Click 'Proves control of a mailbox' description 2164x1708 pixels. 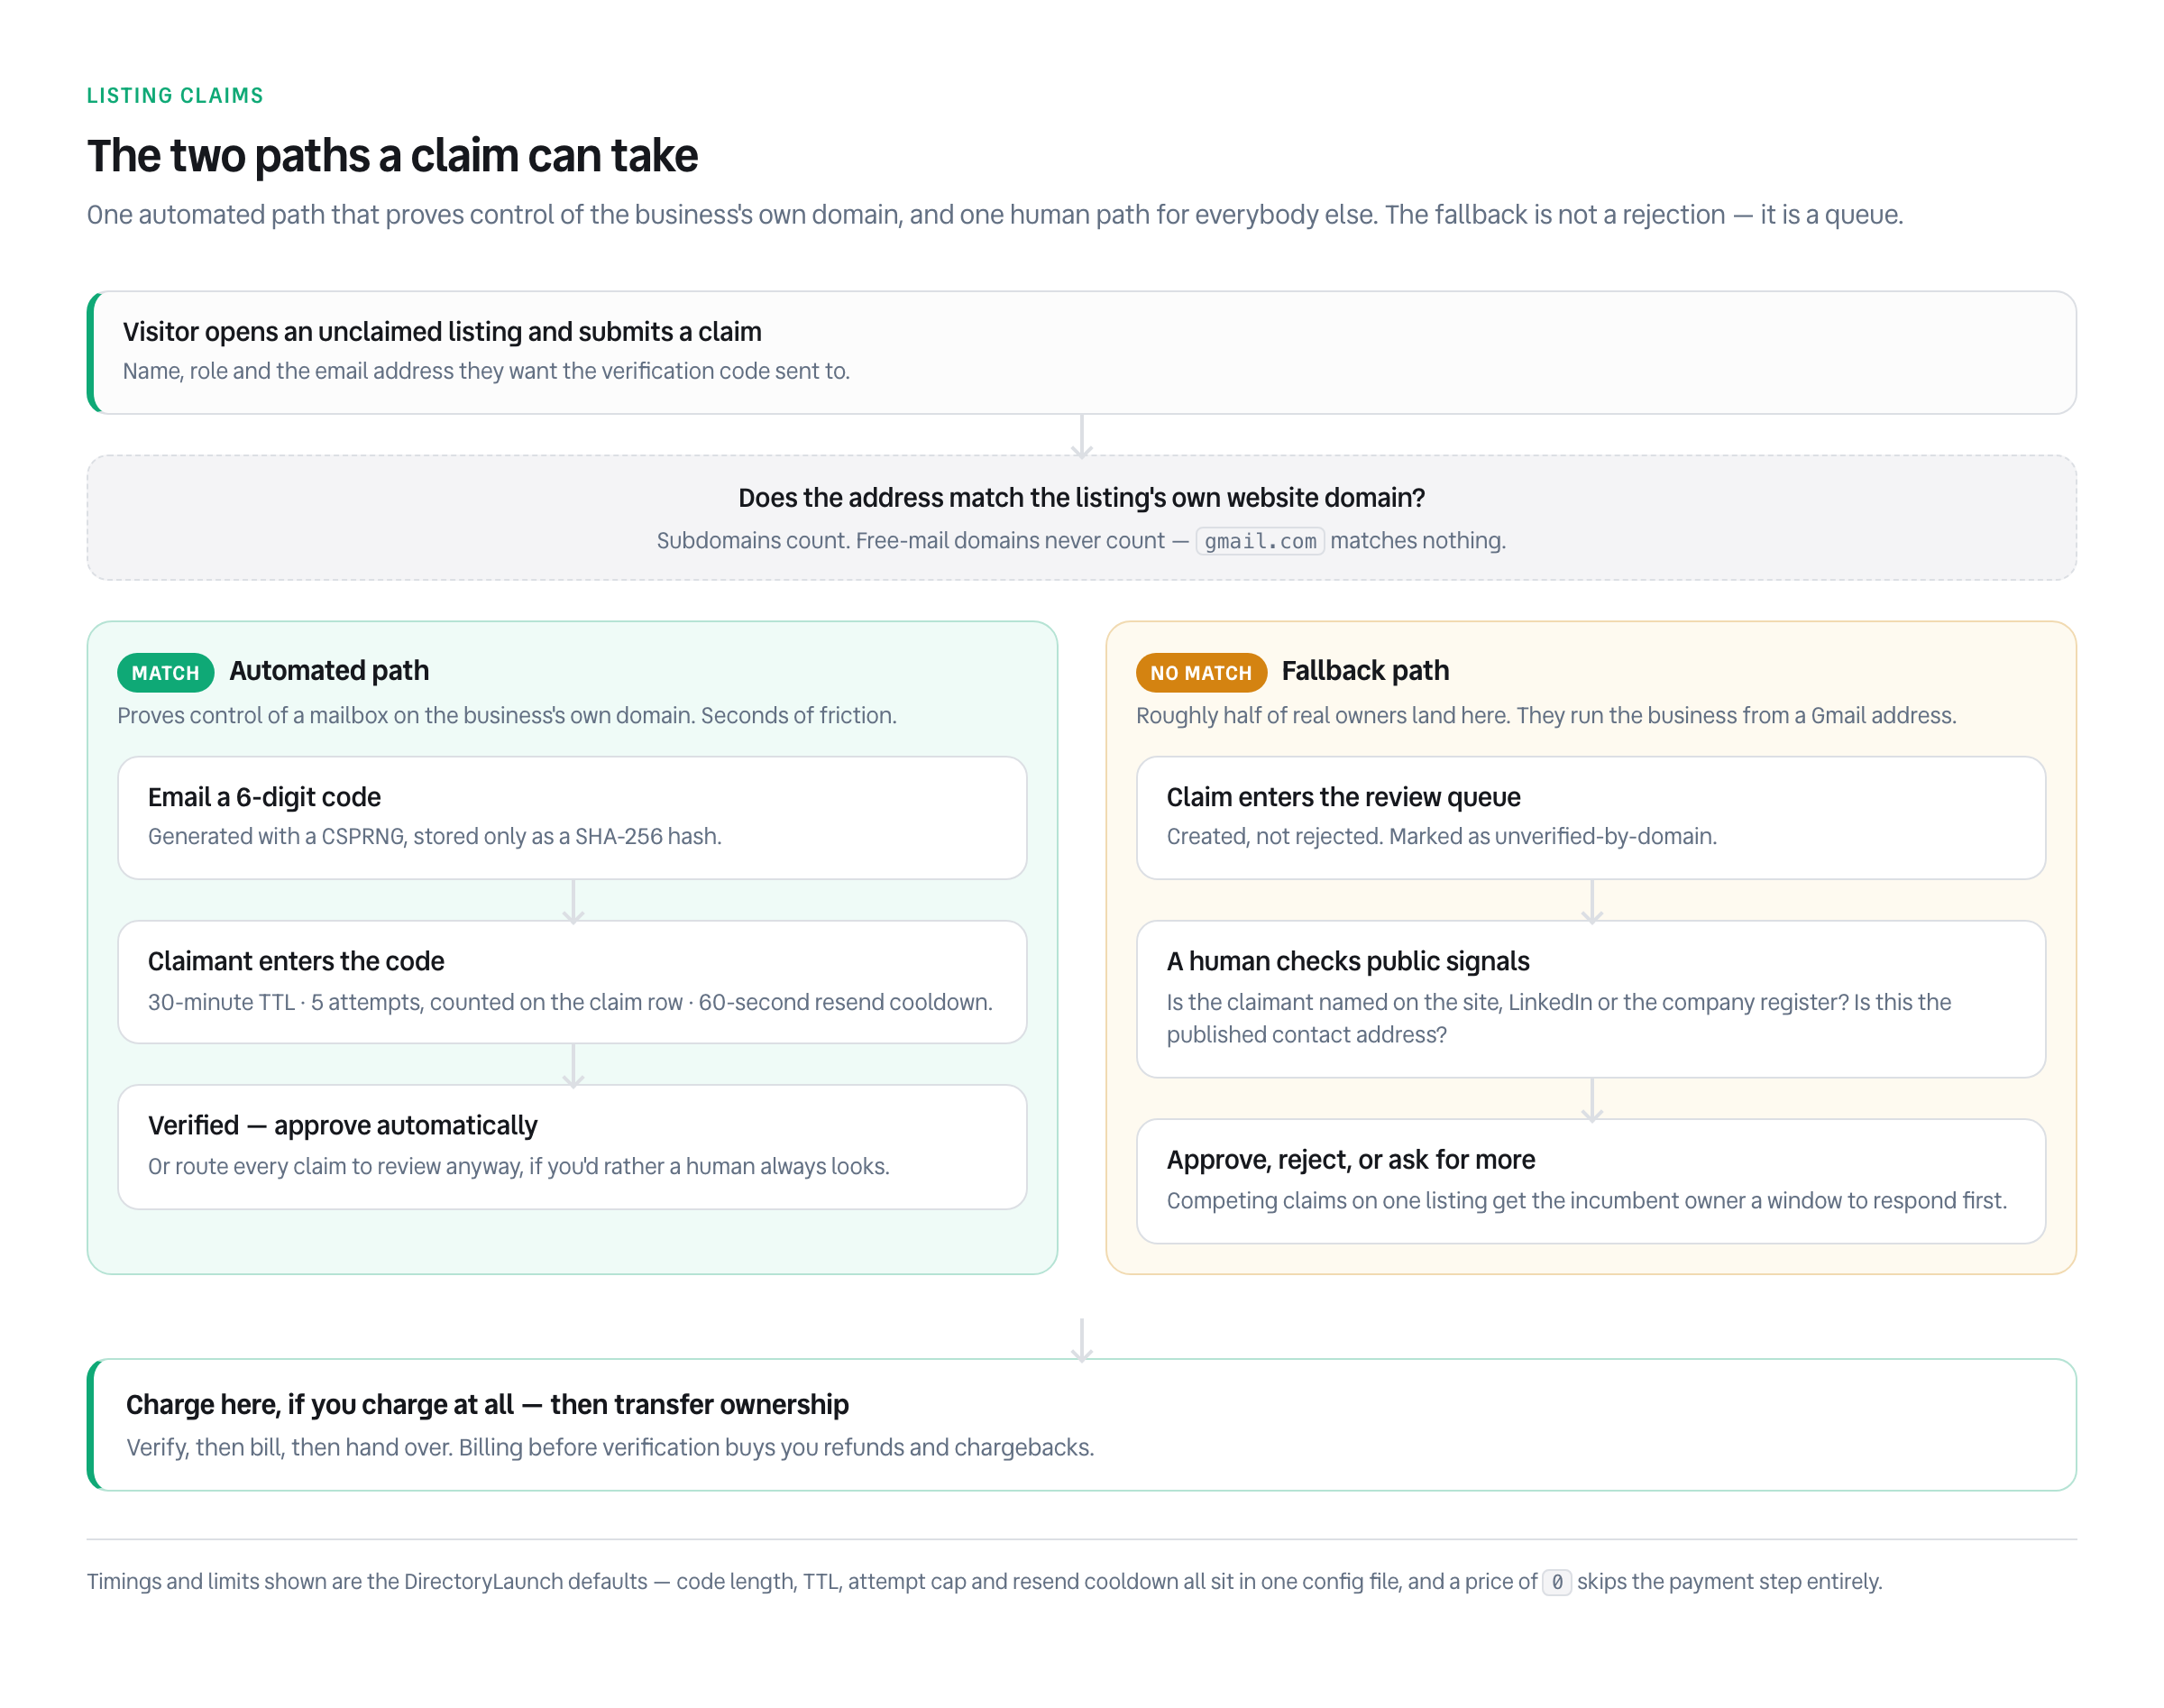[507, 715]
